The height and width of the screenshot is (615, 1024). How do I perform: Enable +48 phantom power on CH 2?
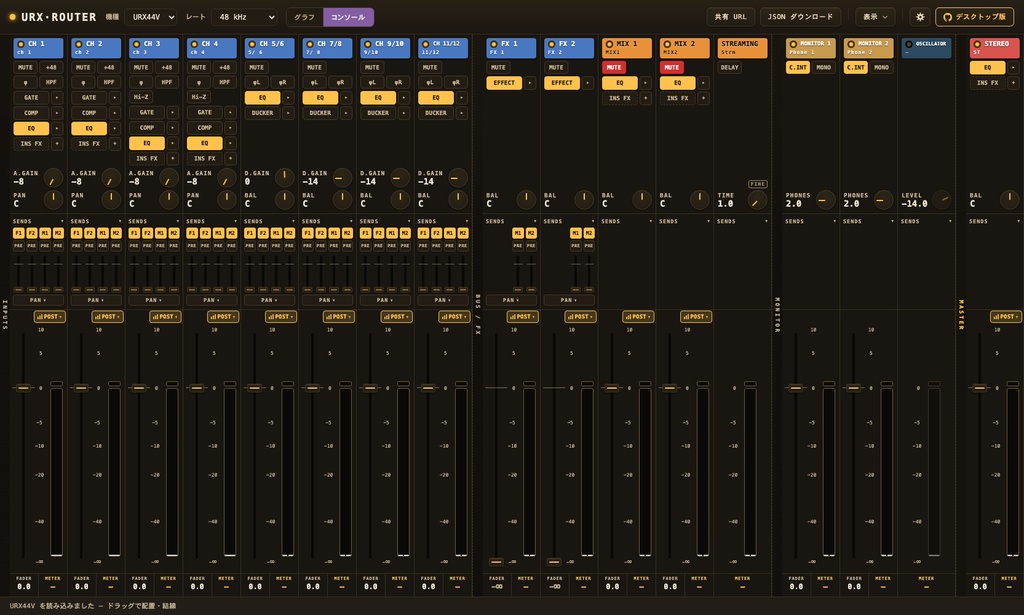point(108,67)
